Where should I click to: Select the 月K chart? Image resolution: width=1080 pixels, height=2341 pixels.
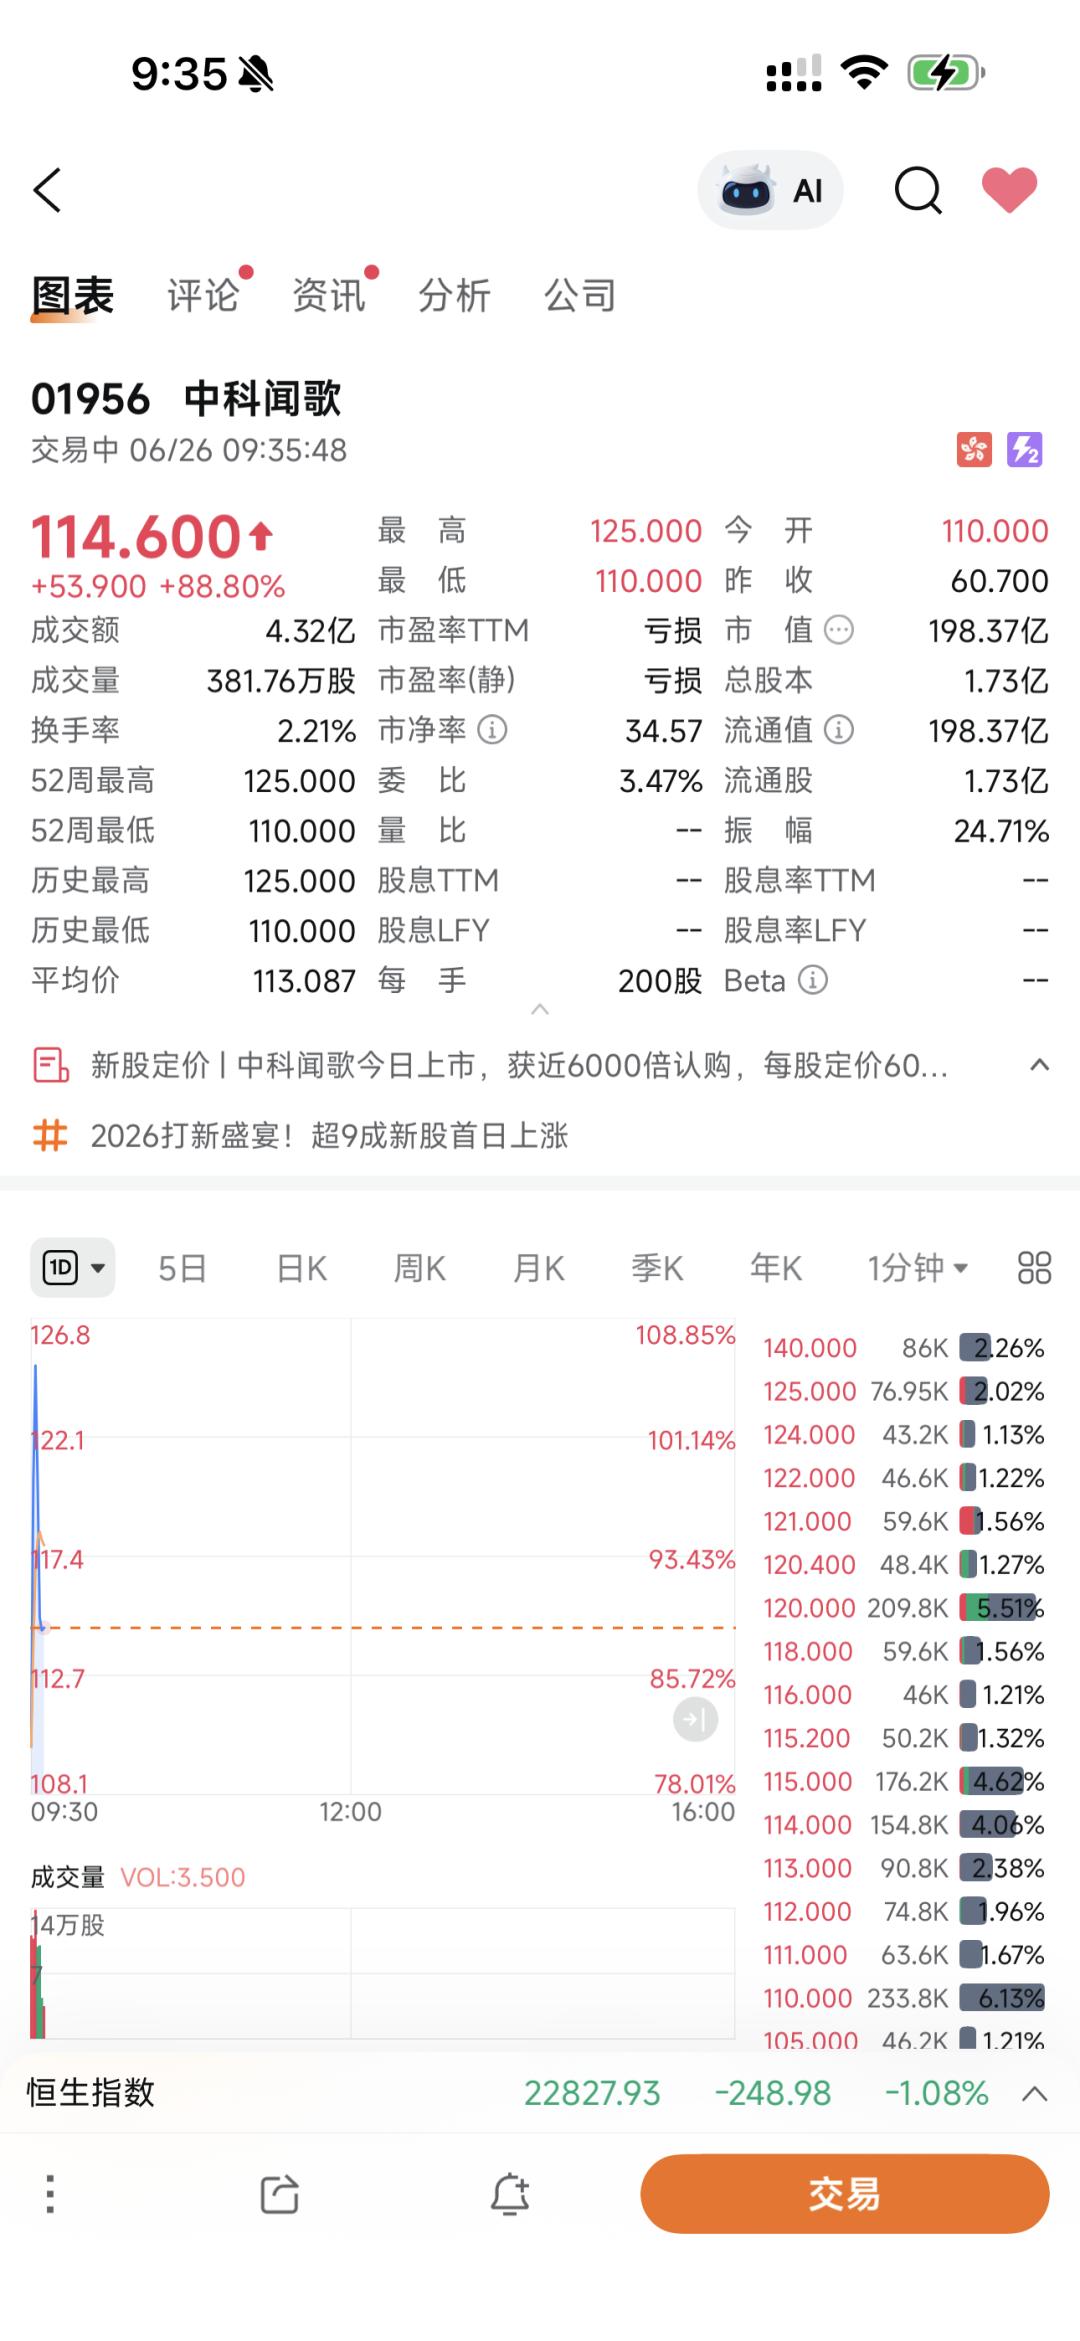(538, 1268)
